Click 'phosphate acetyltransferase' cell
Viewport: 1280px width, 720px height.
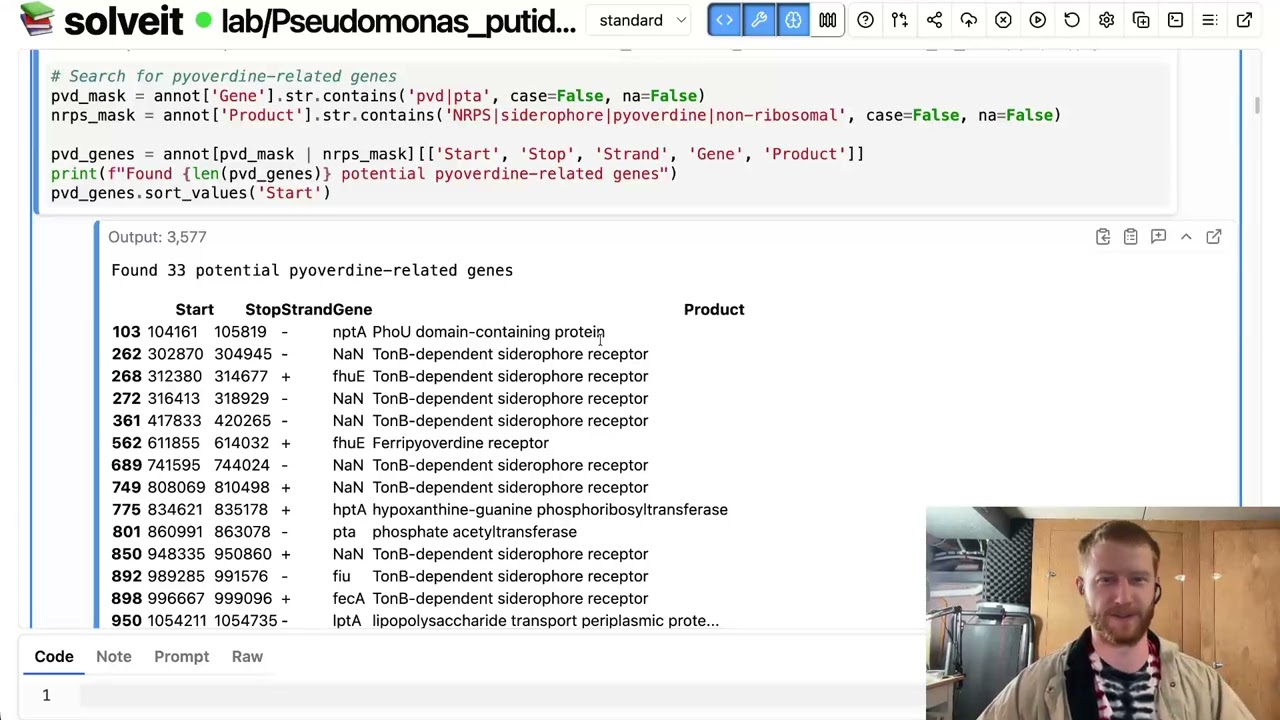coord(474,532)
